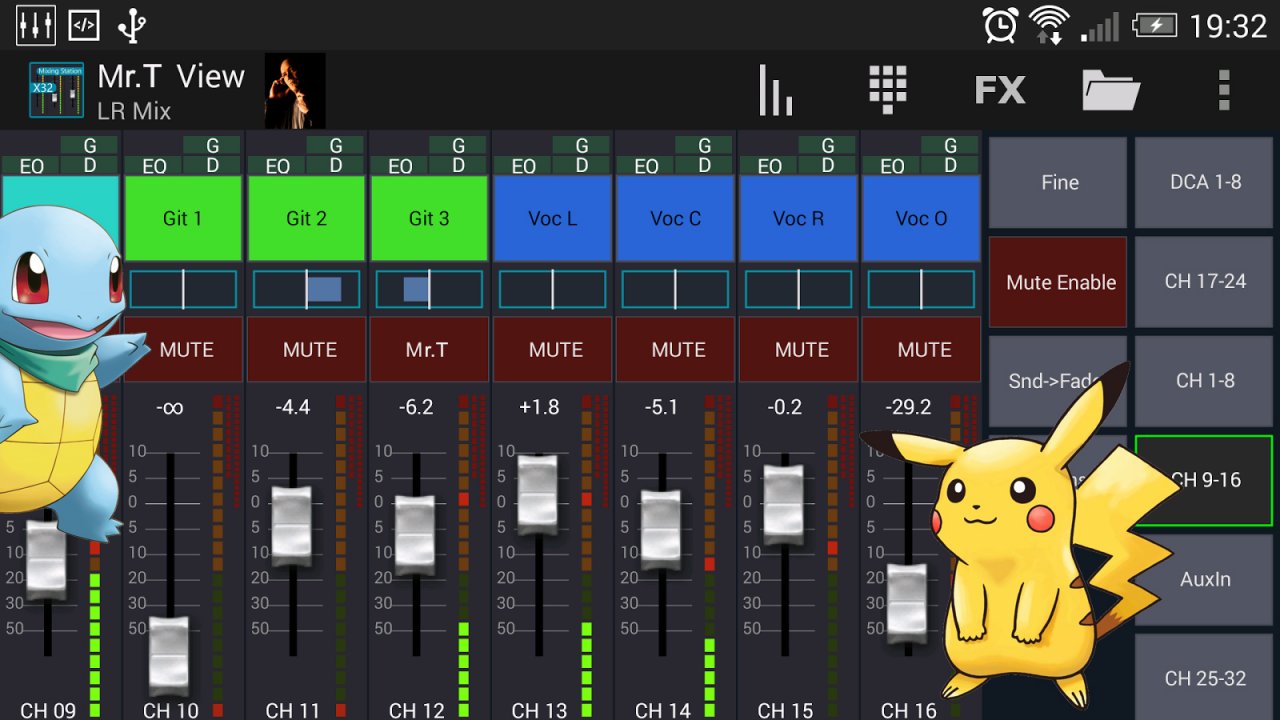1280x720 pixels.
Task: Tap the CH 14 fader knob
Action: pyautogui.click(x=661, y=530)
